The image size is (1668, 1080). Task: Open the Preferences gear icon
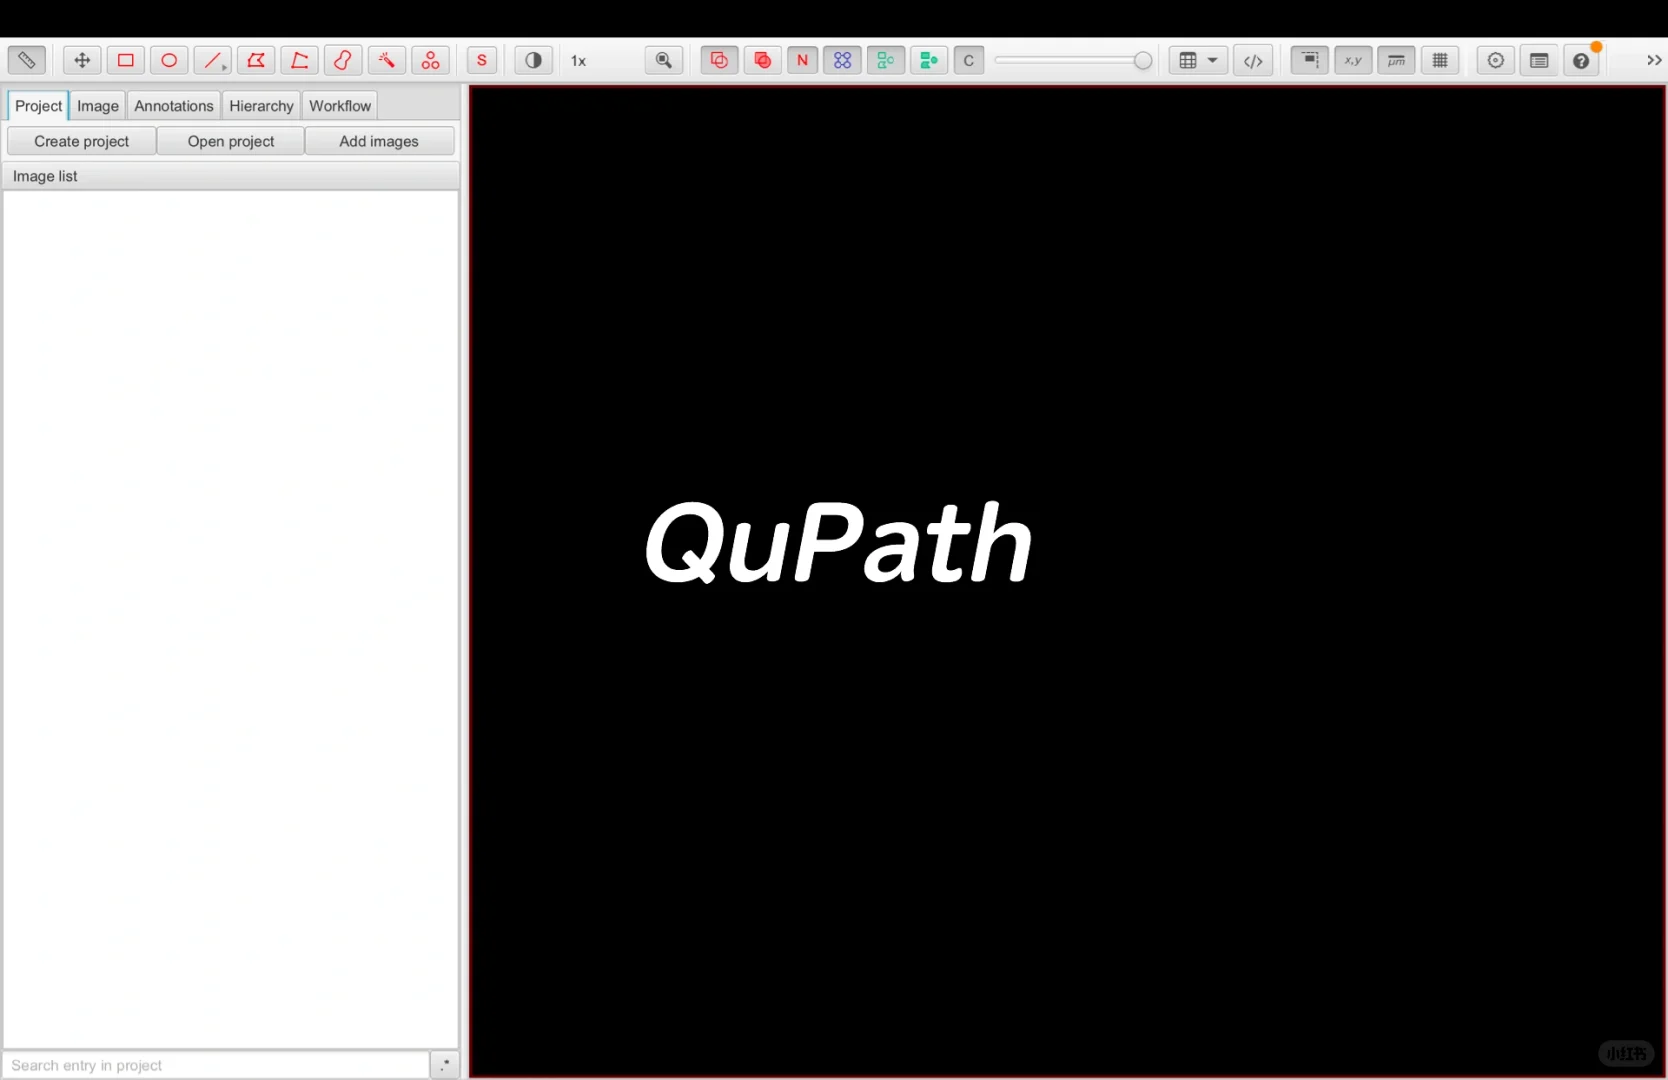[x=1496, y=61]
